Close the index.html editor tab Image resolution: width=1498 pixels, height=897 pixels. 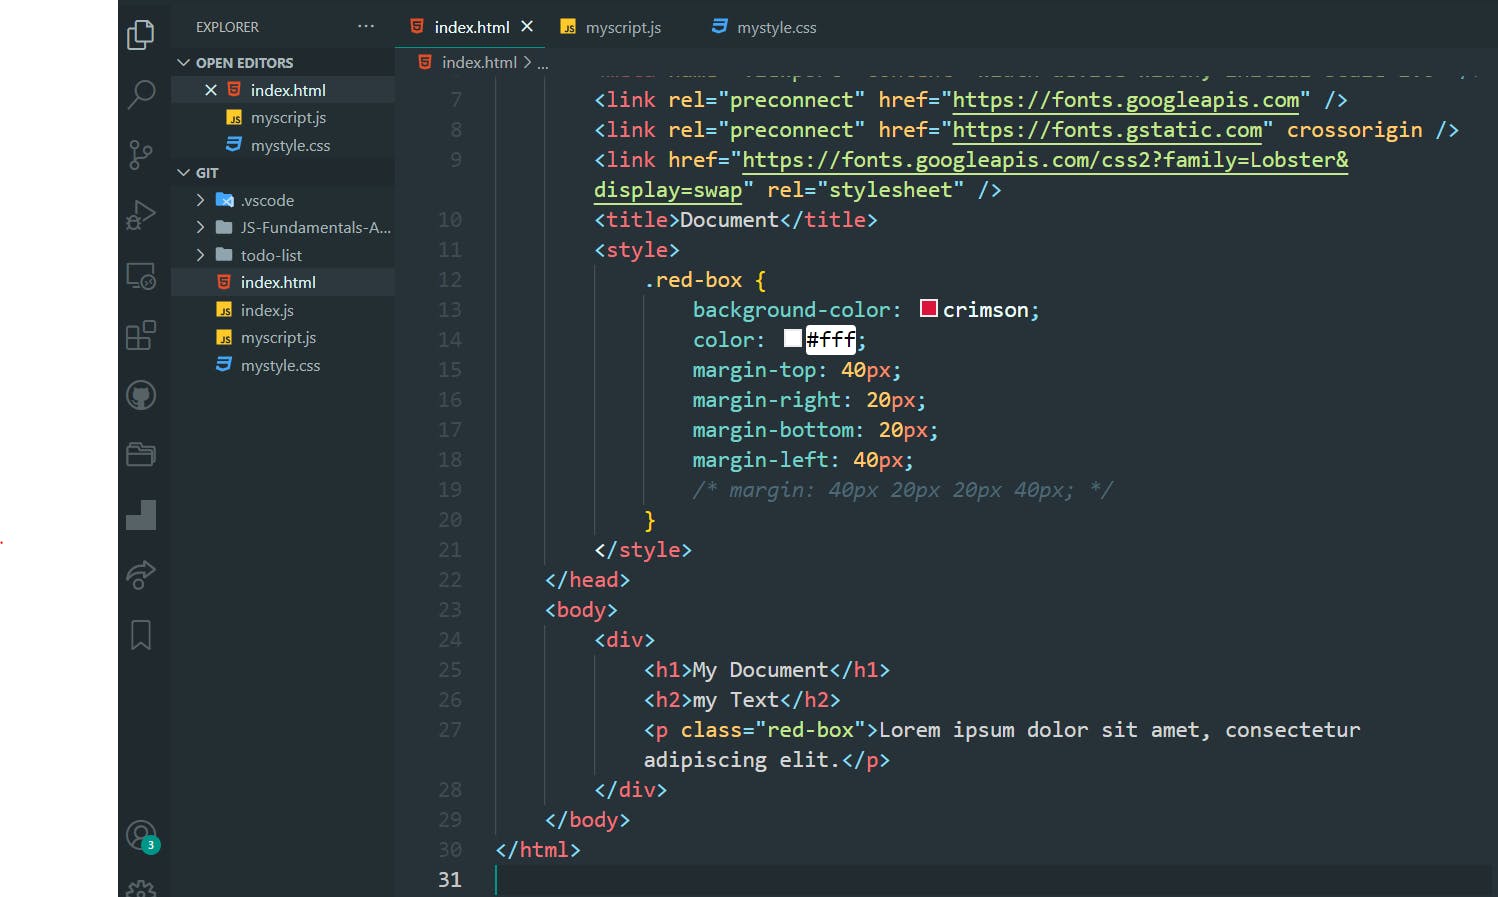tap(527, 27)
